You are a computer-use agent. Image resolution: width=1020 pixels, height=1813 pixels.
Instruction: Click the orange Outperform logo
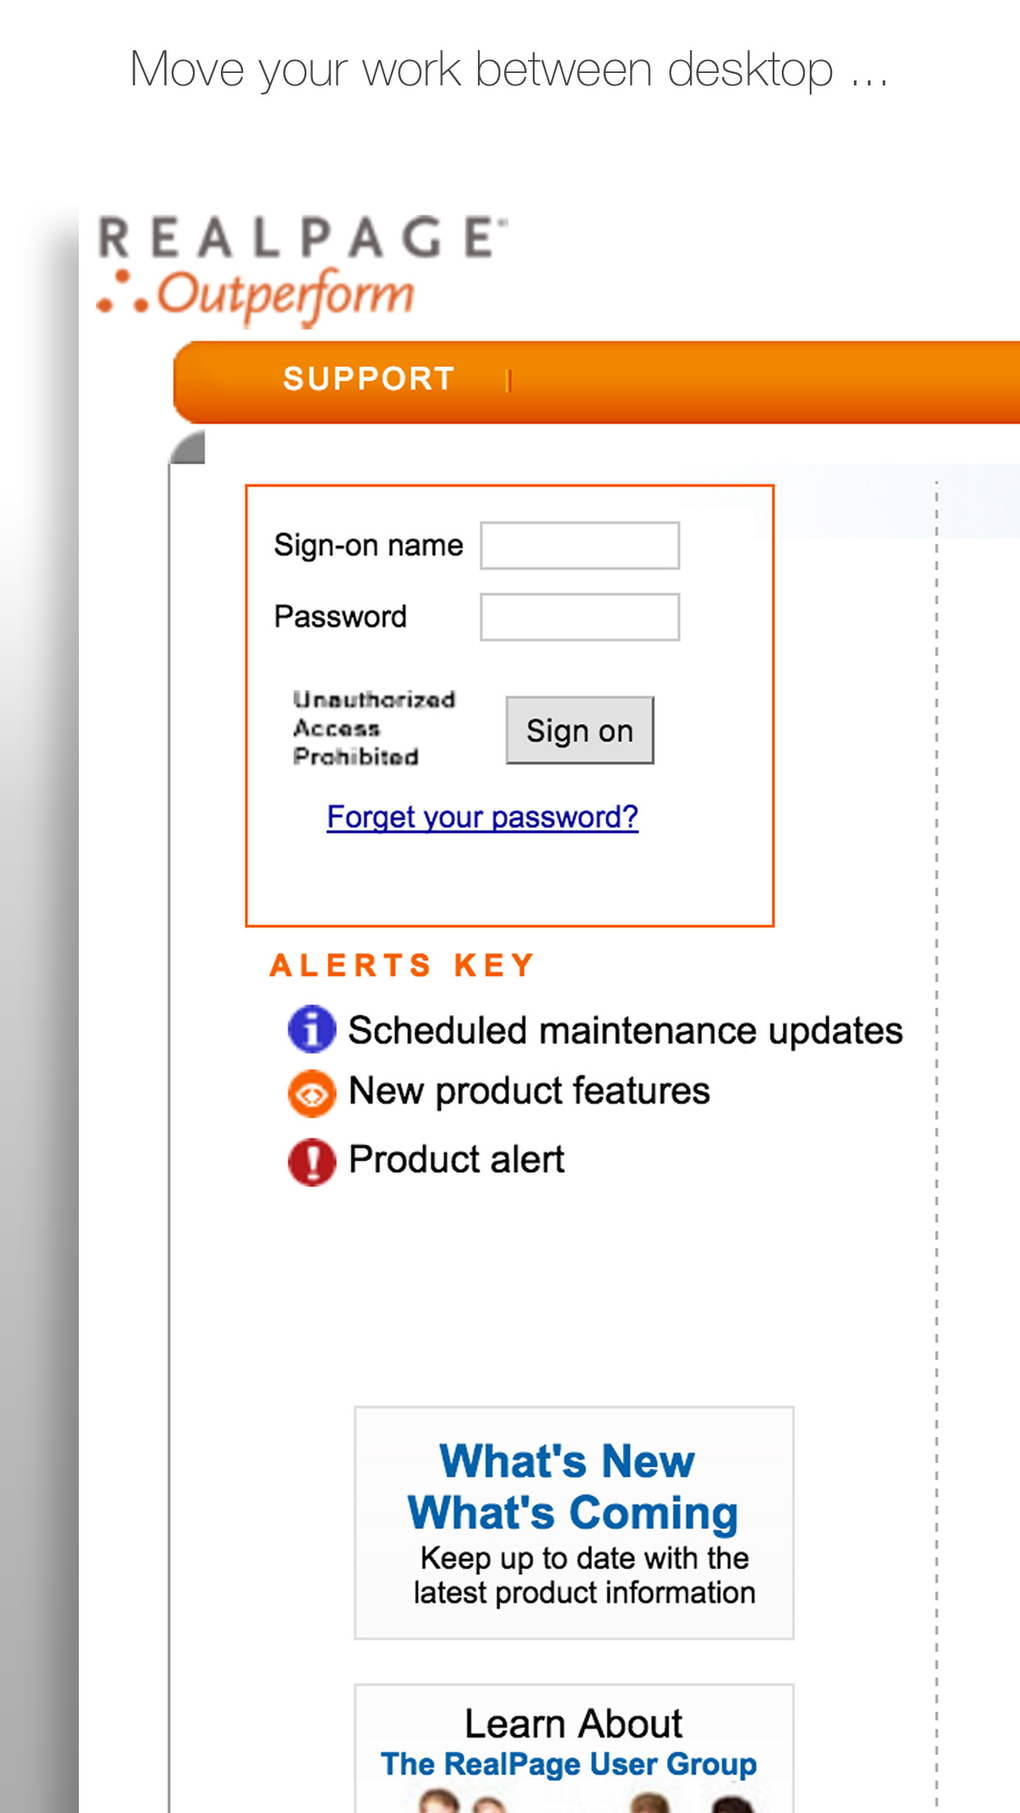click(x=256, y=295)
